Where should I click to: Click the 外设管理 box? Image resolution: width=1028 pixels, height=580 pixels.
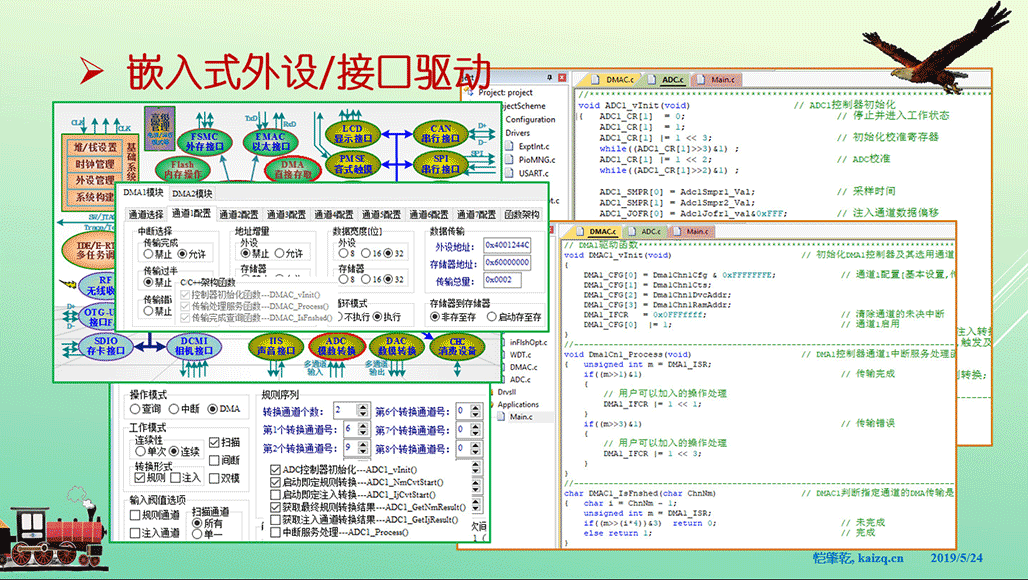click(x=96, y=180)
